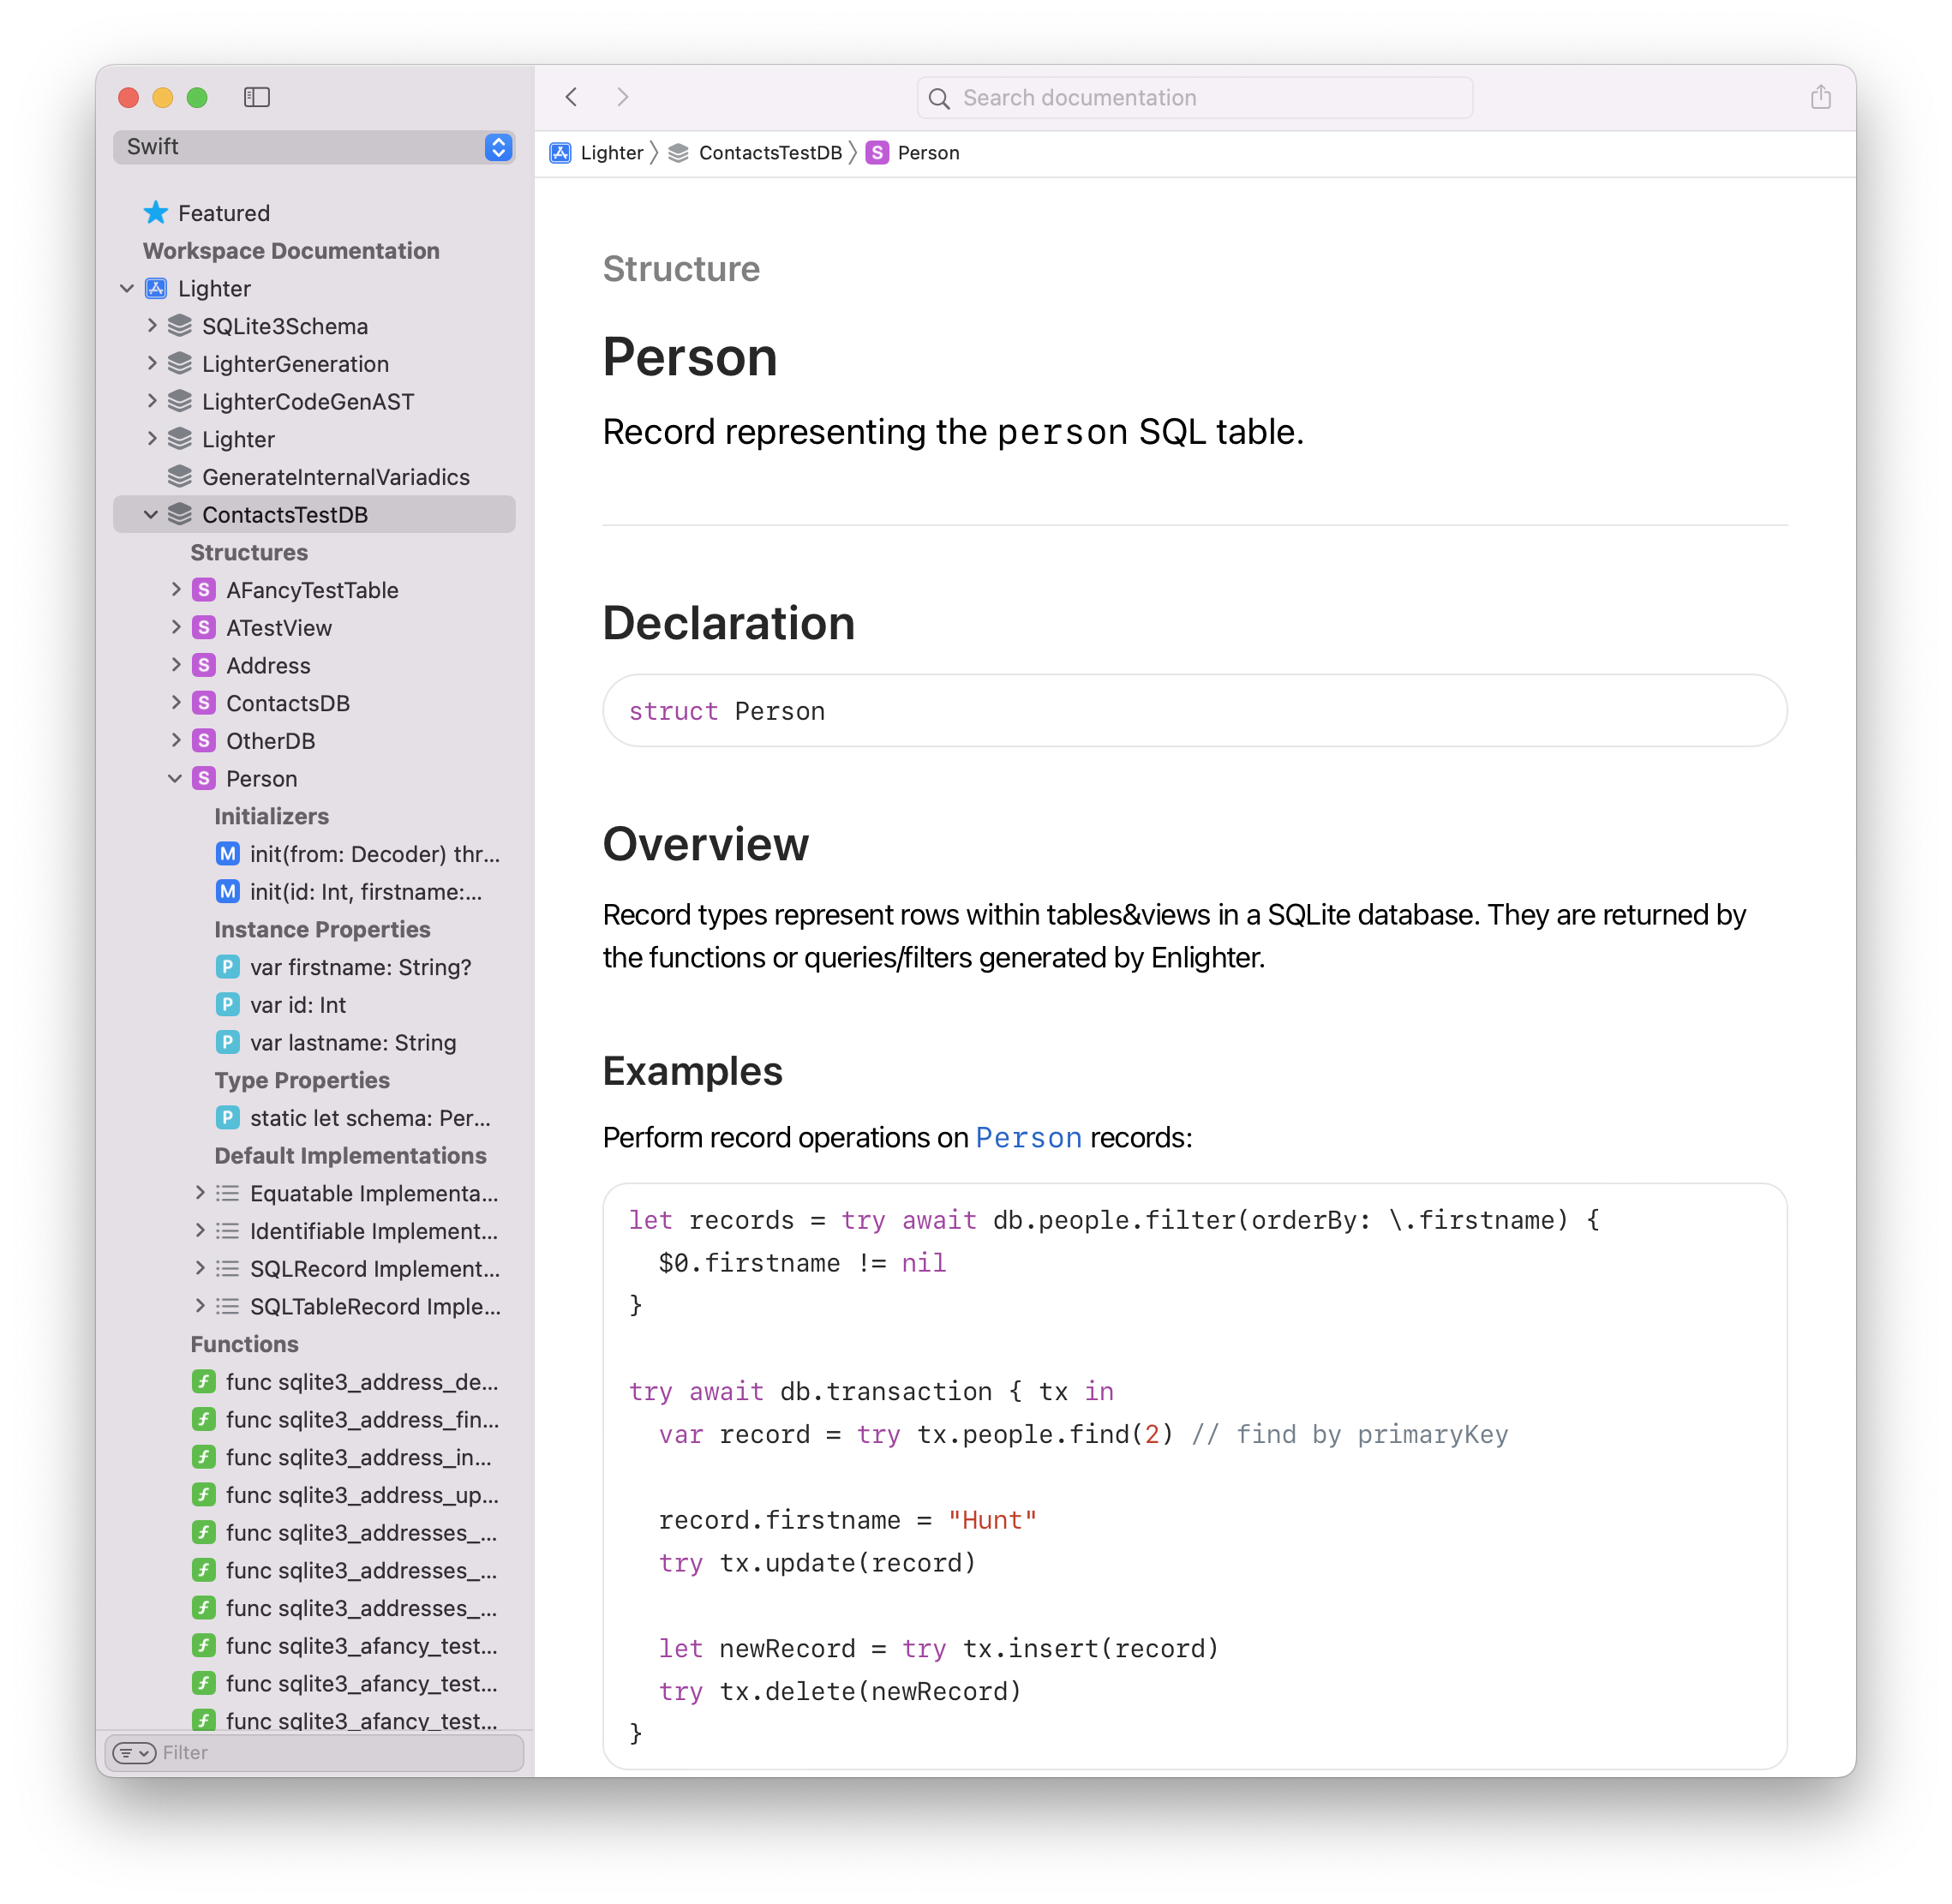Toggle the sidebar visibility button

257,97
